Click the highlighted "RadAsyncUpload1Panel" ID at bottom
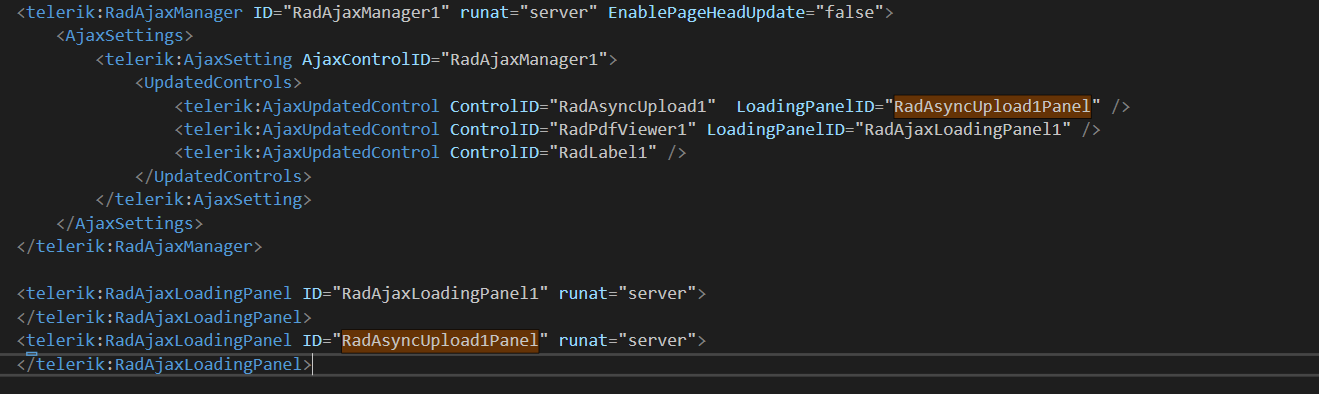 coord(441,341)
